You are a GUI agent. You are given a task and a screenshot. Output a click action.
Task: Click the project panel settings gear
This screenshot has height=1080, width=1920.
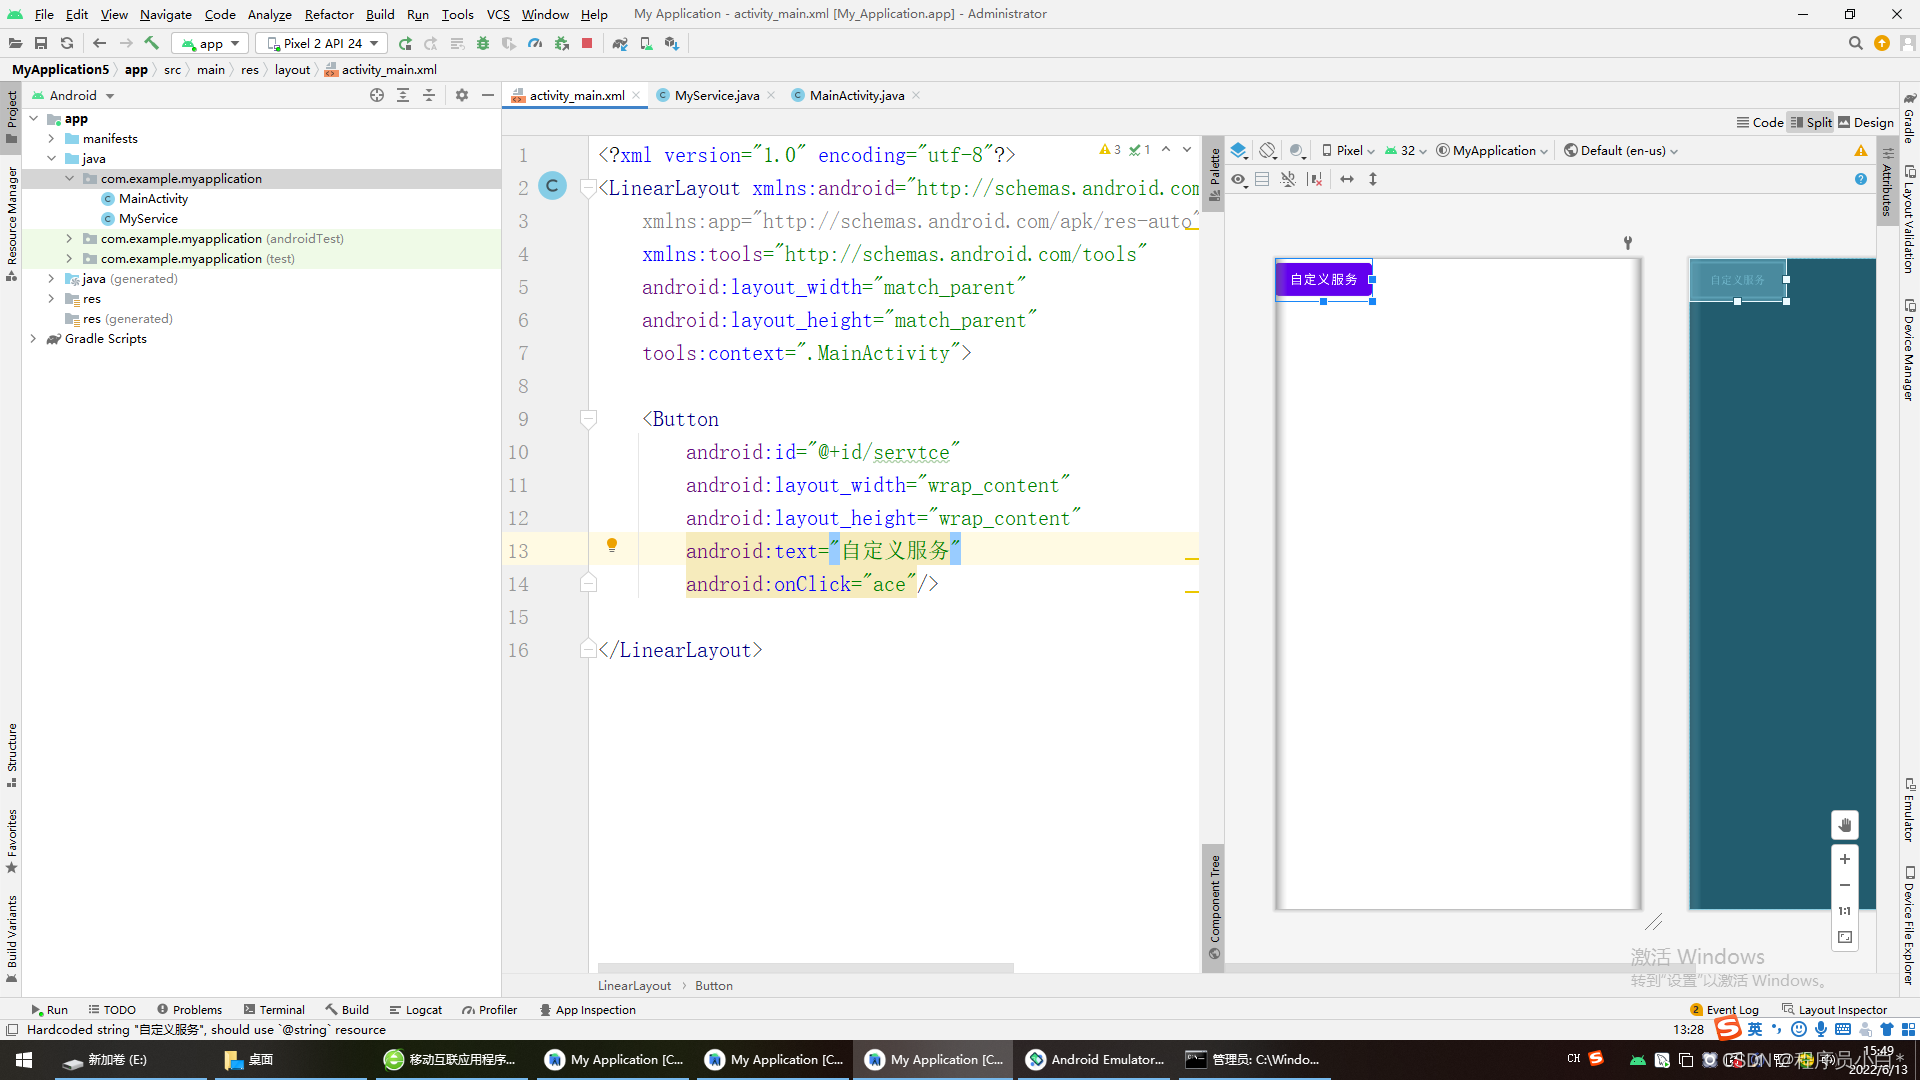(461, 95)
